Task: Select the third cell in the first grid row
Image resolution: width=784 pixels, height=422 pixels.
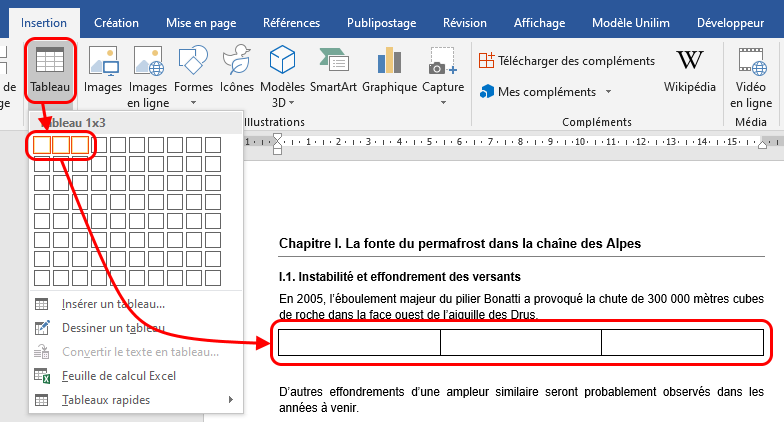Action: click(x=80, y=146)
